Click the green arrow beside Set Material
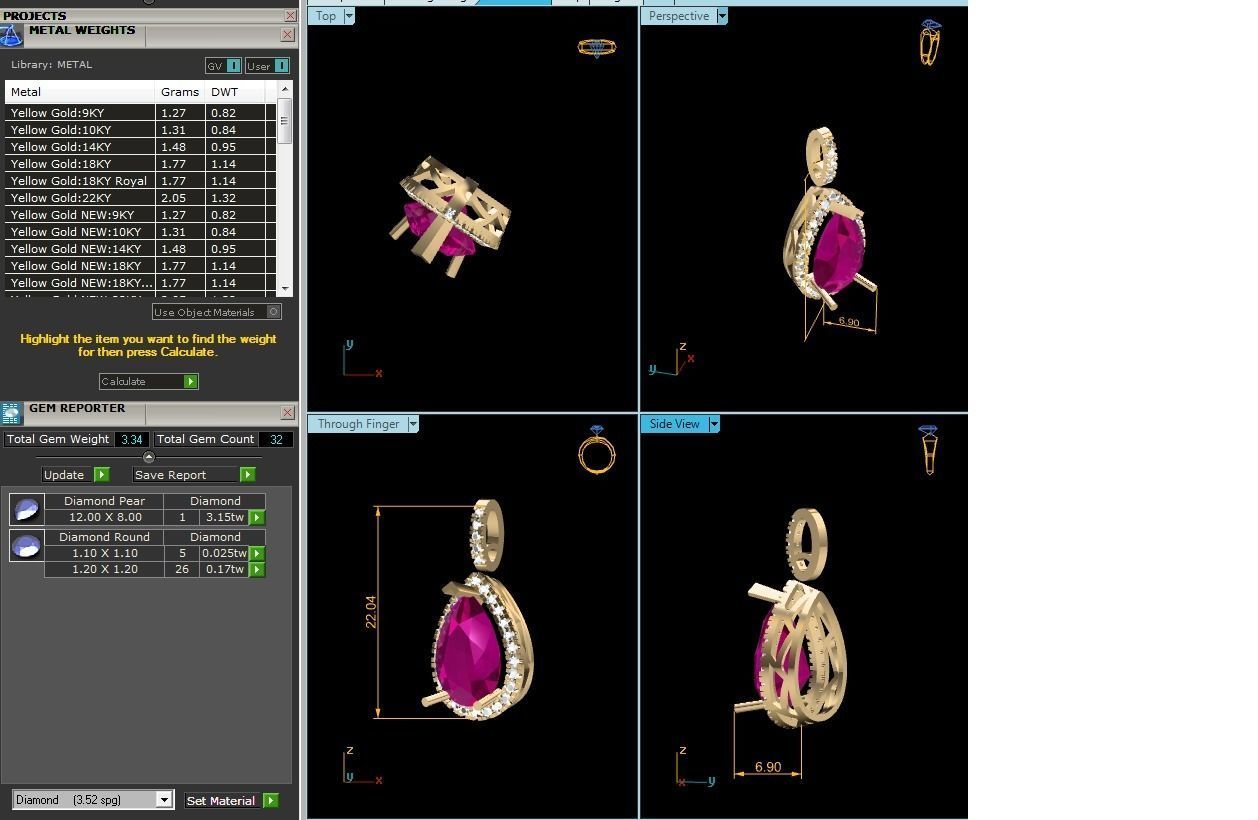Viewport: 1258px width, 820px height. click(x=270, y=800)
